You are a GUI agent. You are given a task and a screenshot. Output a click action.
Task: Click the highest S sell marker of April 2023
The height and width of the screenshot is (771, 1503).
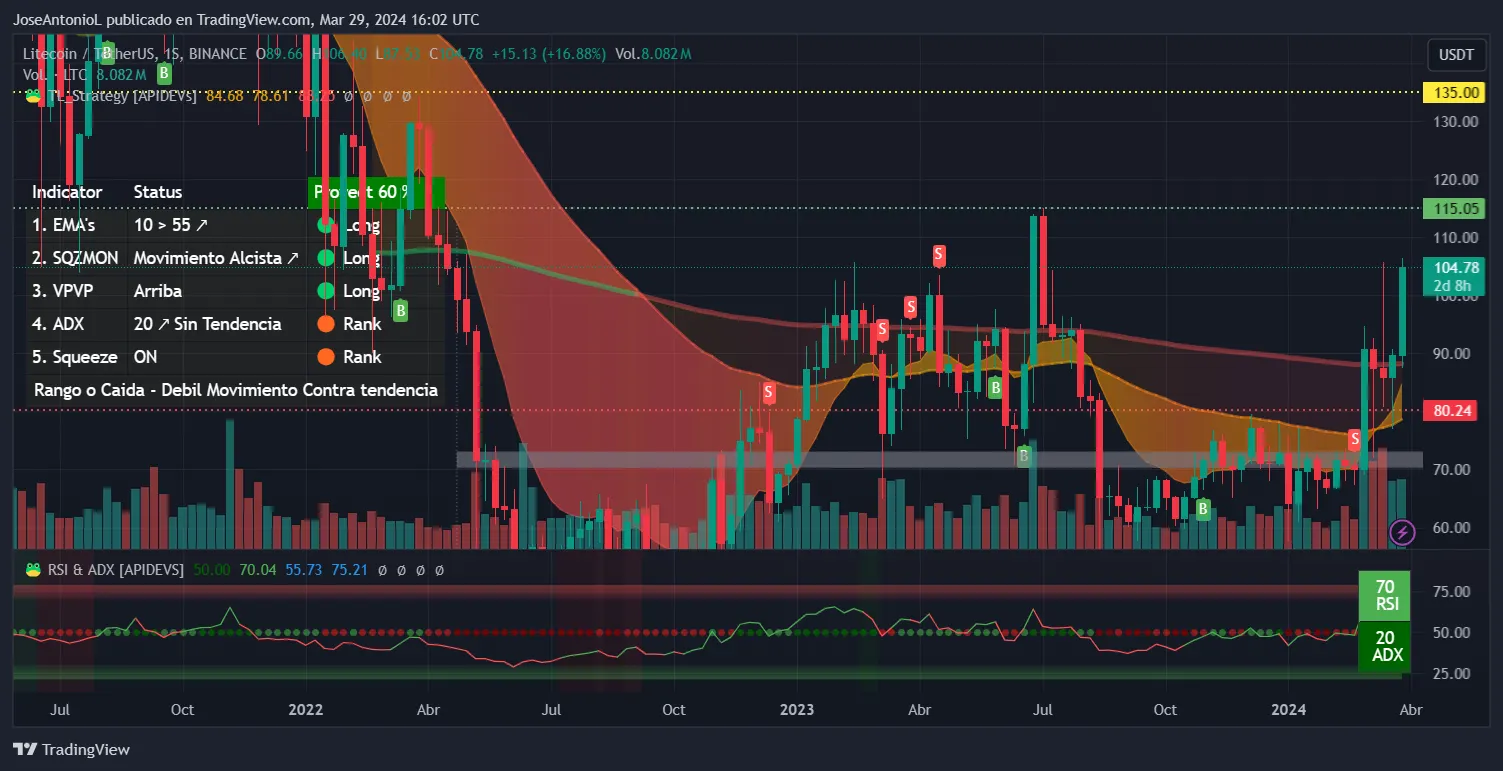click(x=939, y=255)
